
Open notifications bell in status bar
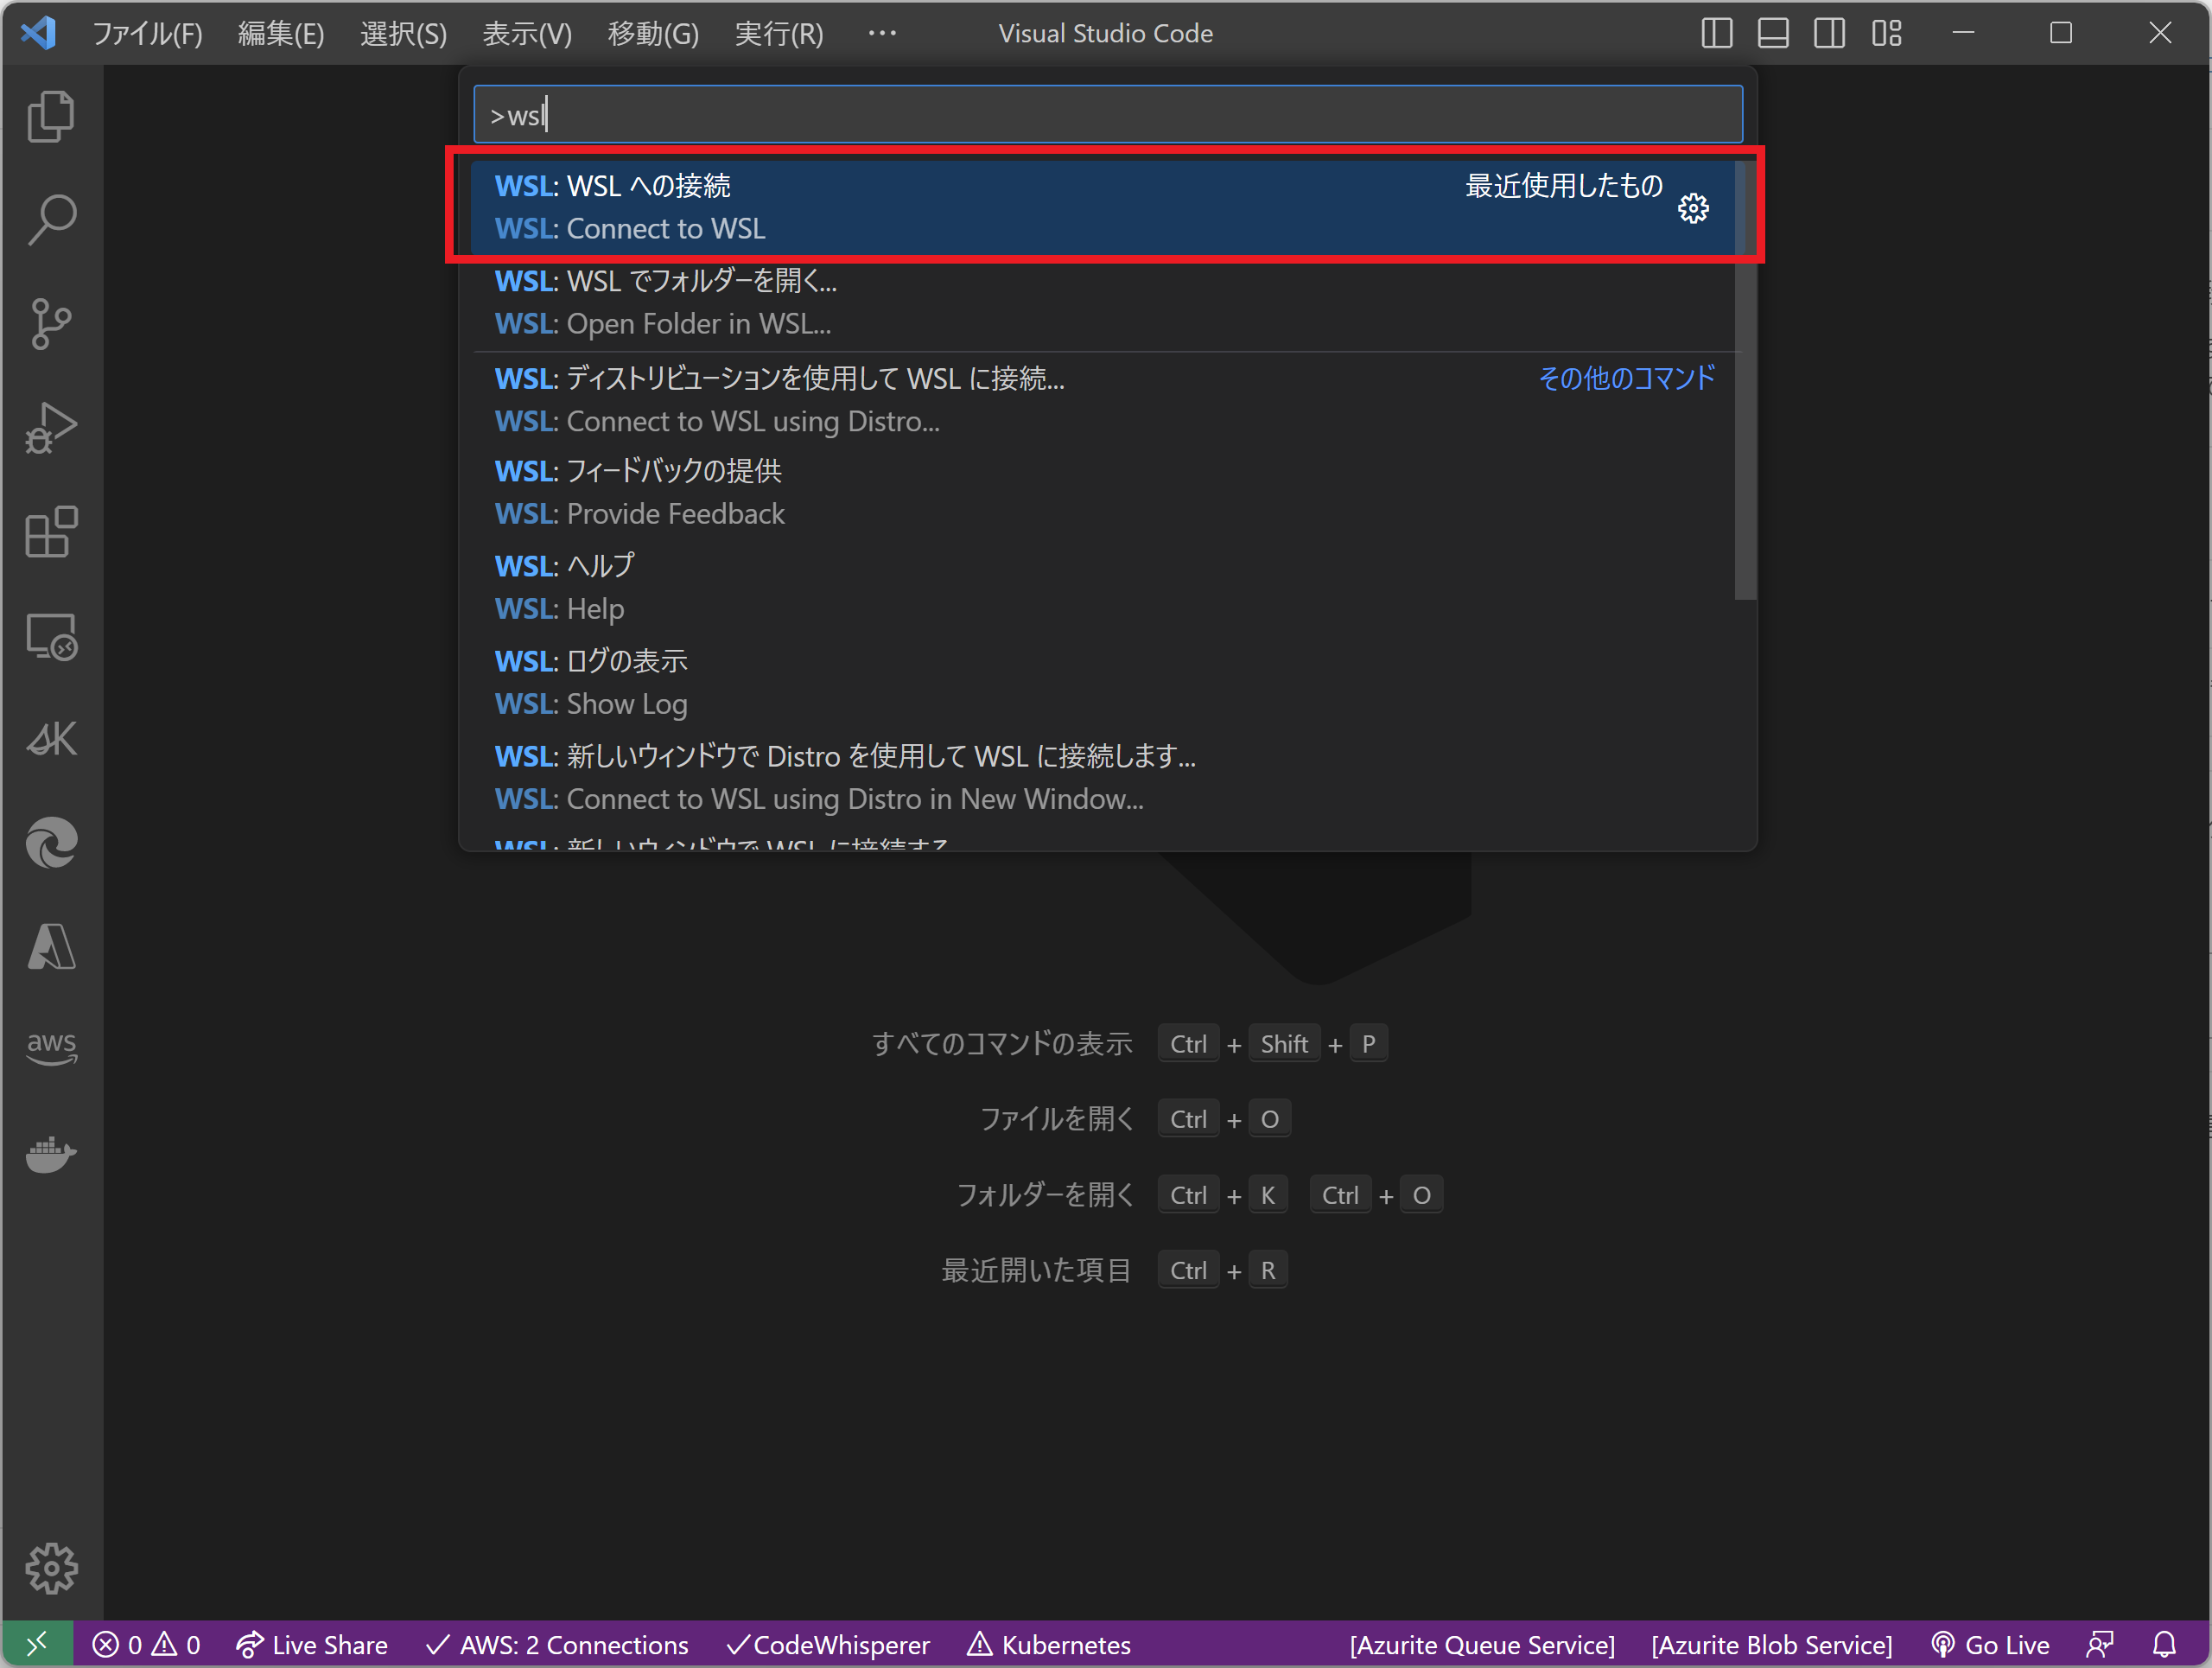[x=2164, y=1645]
